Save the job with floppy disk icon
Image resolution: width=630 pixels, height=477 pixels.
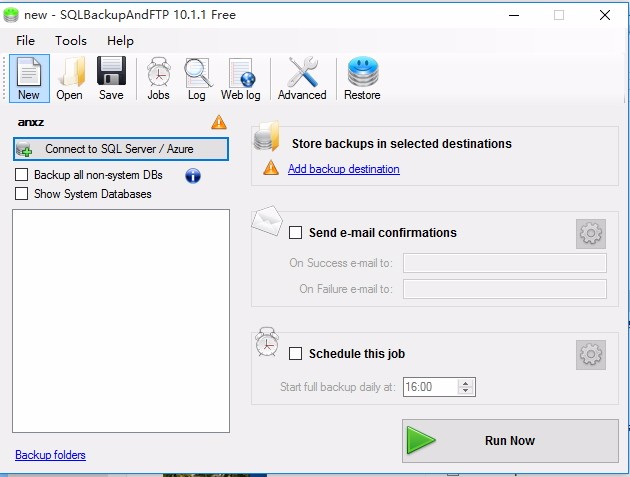point(111,78)
